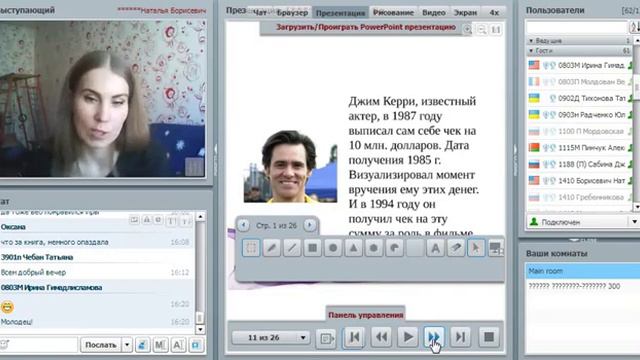Select user 1115М Пинчук in list
This screenshot has width=640, height=360.
(580, 148)
